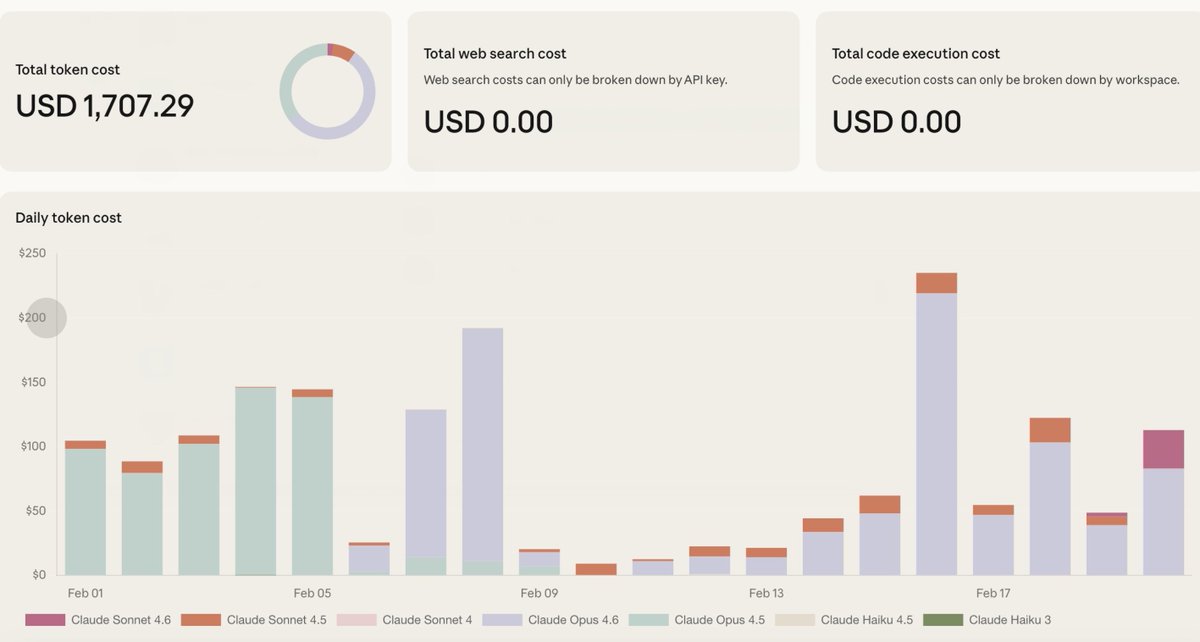The image size is (1200, 642).
Task: Click the gray circle near the $200 gridline
Action: coord(45,317)
